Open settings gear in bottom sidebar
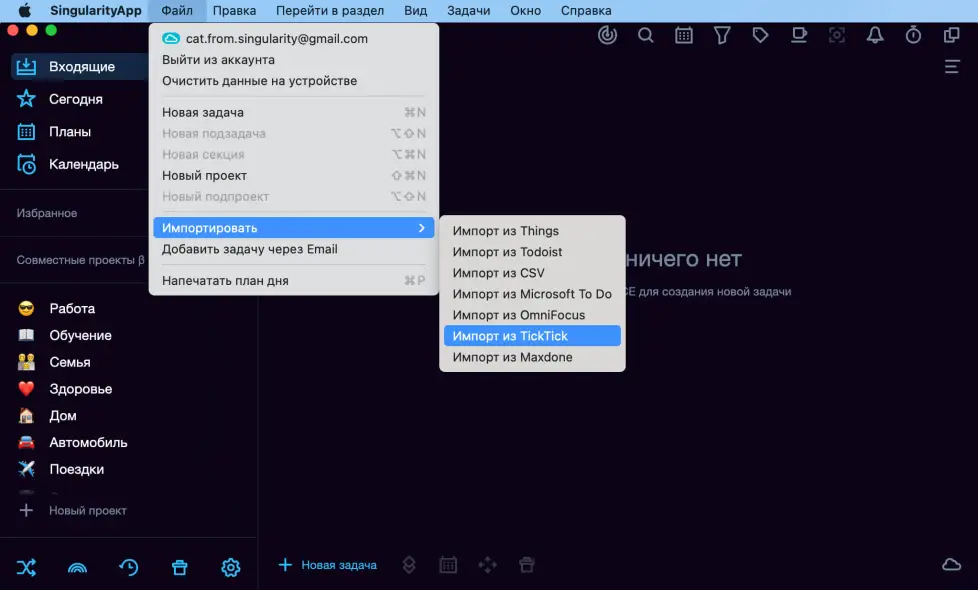Image resolution: width=978 pixels, height=590 pixels. pyautogui.click(x=230, y=567)
